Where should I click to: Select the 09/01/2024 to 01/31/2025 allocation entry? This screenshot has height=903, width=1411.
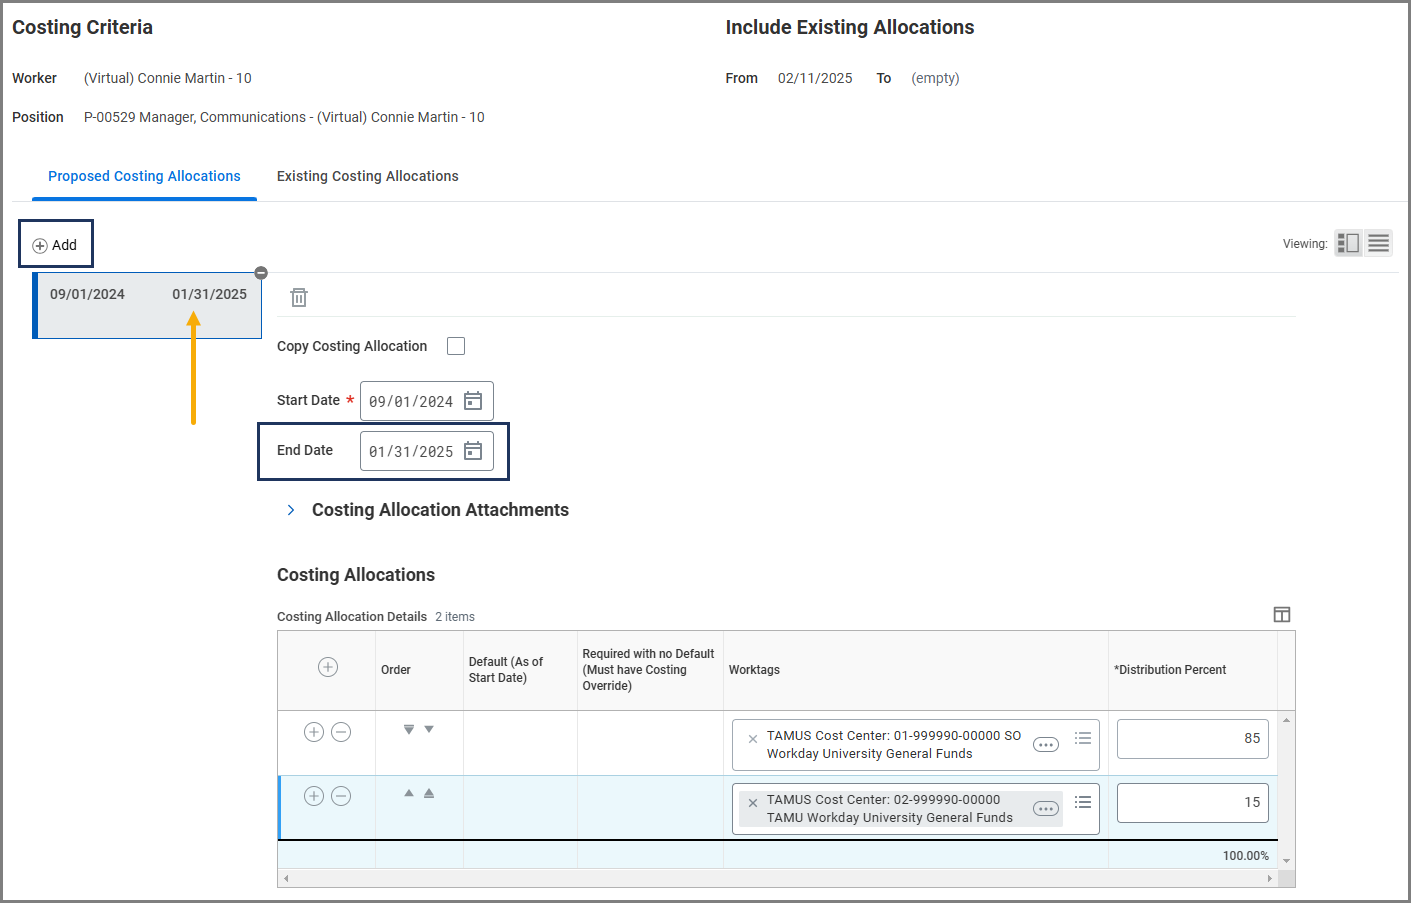147,305
